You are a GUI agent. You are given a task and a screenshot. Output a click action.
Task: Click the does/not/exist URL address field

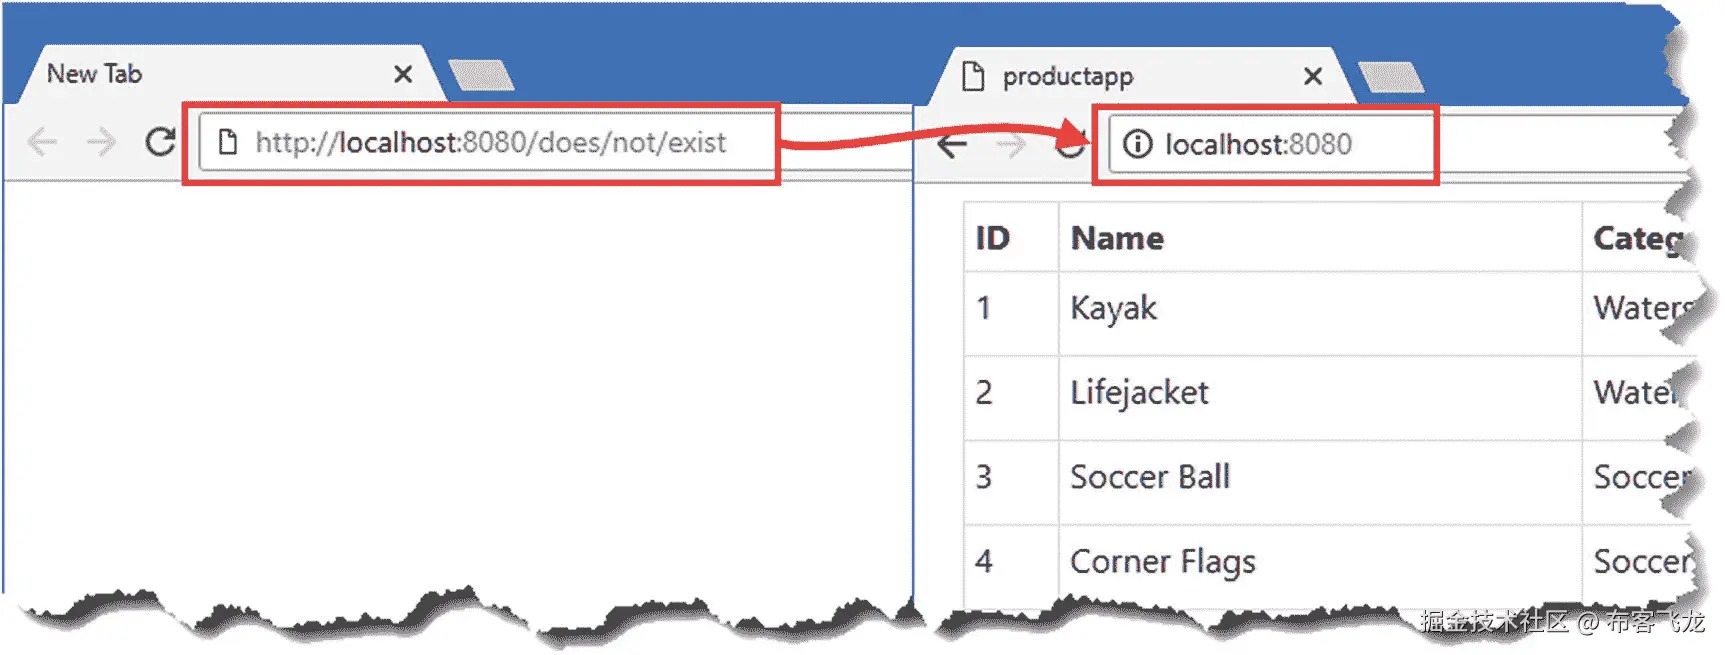pyautogui.click(x=488, y=143)
